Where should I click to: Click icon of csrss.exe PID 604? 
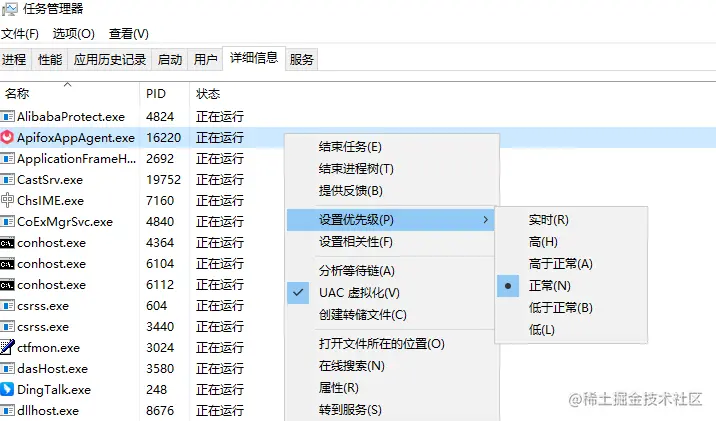7,306
